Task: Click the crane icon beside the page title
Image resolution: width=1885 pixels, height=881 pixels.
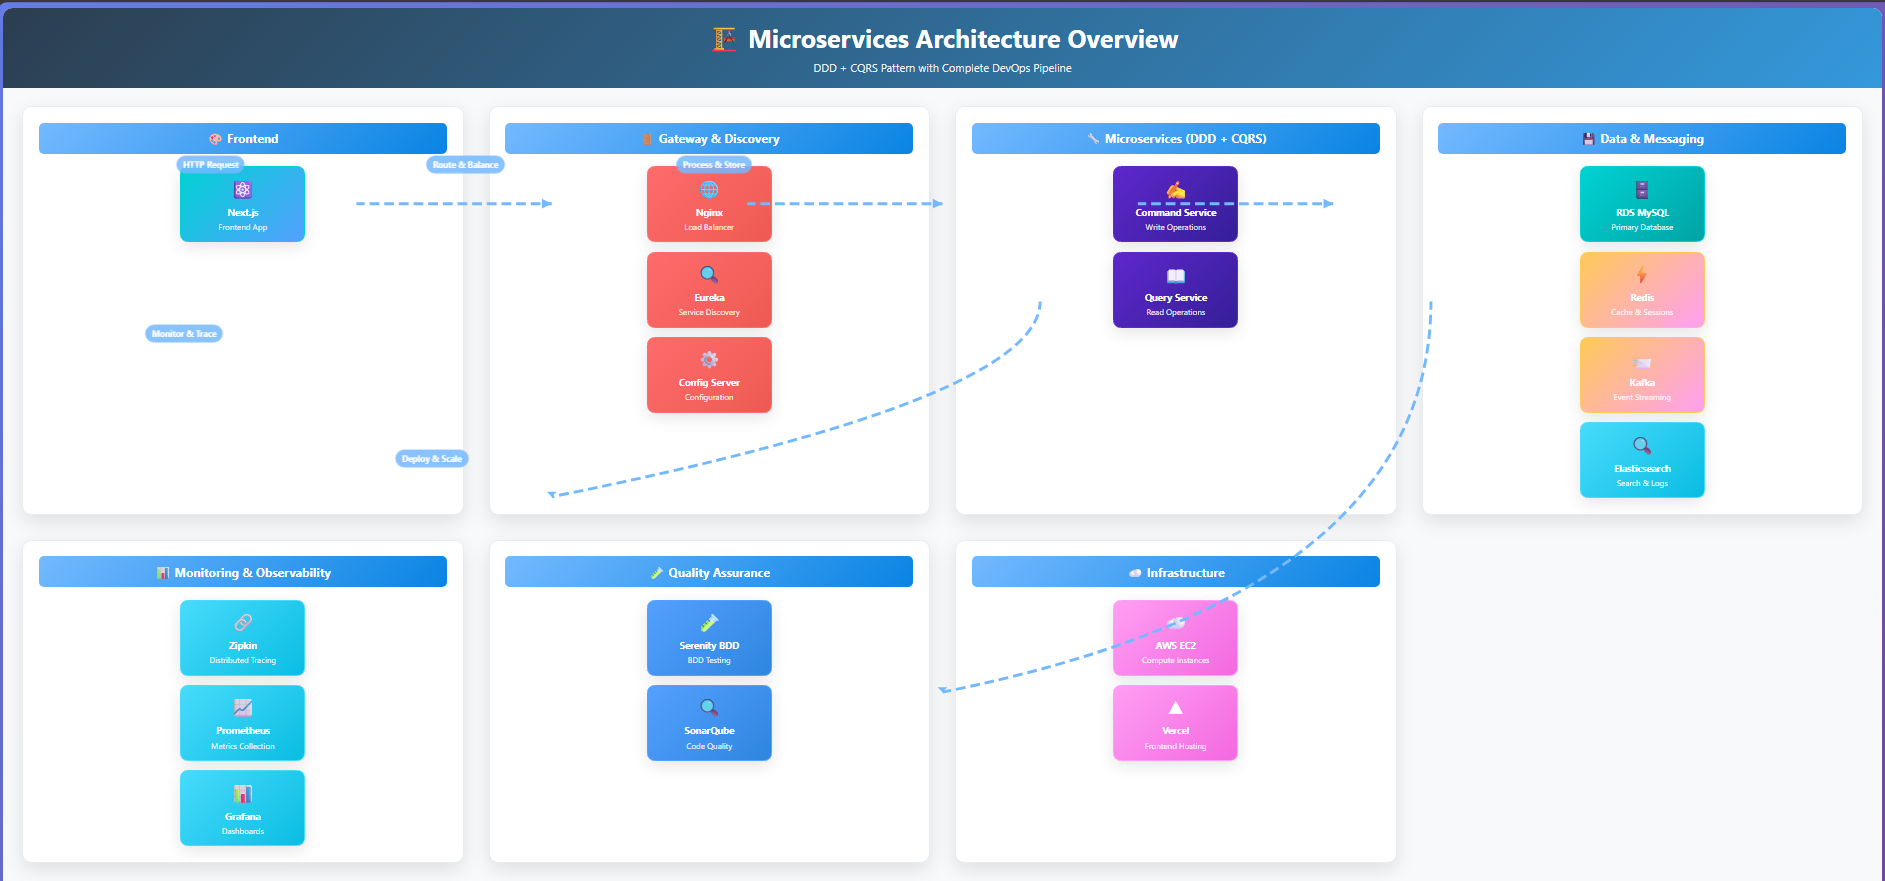Action: pyautogui.click(x=724, y=39)
